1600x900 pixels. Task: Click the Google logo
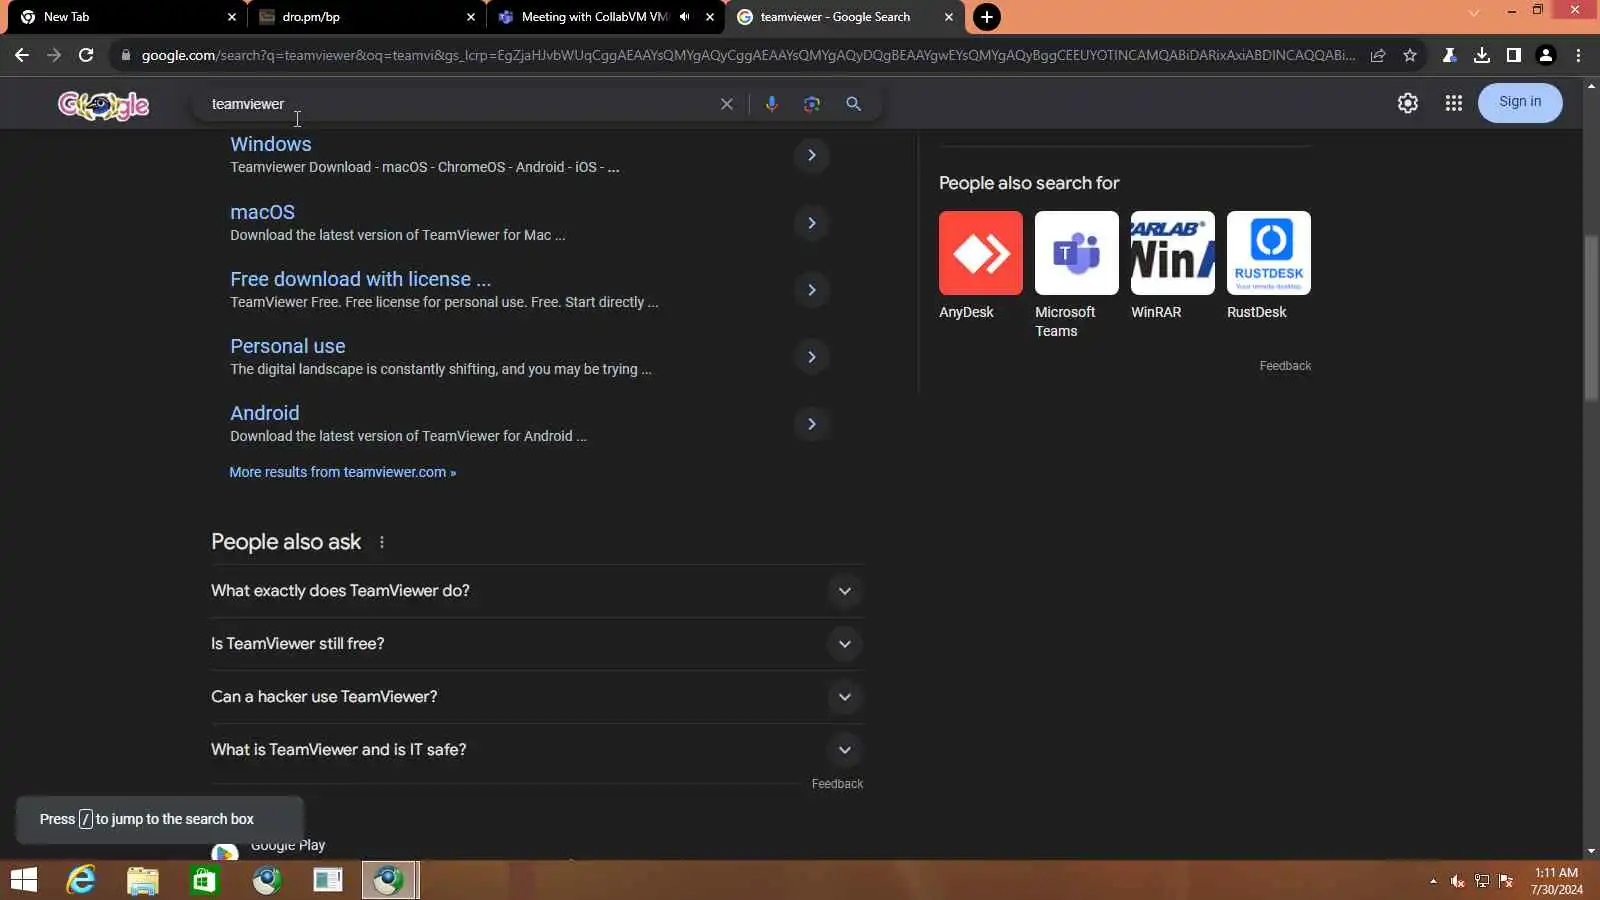tap(103, 104)
